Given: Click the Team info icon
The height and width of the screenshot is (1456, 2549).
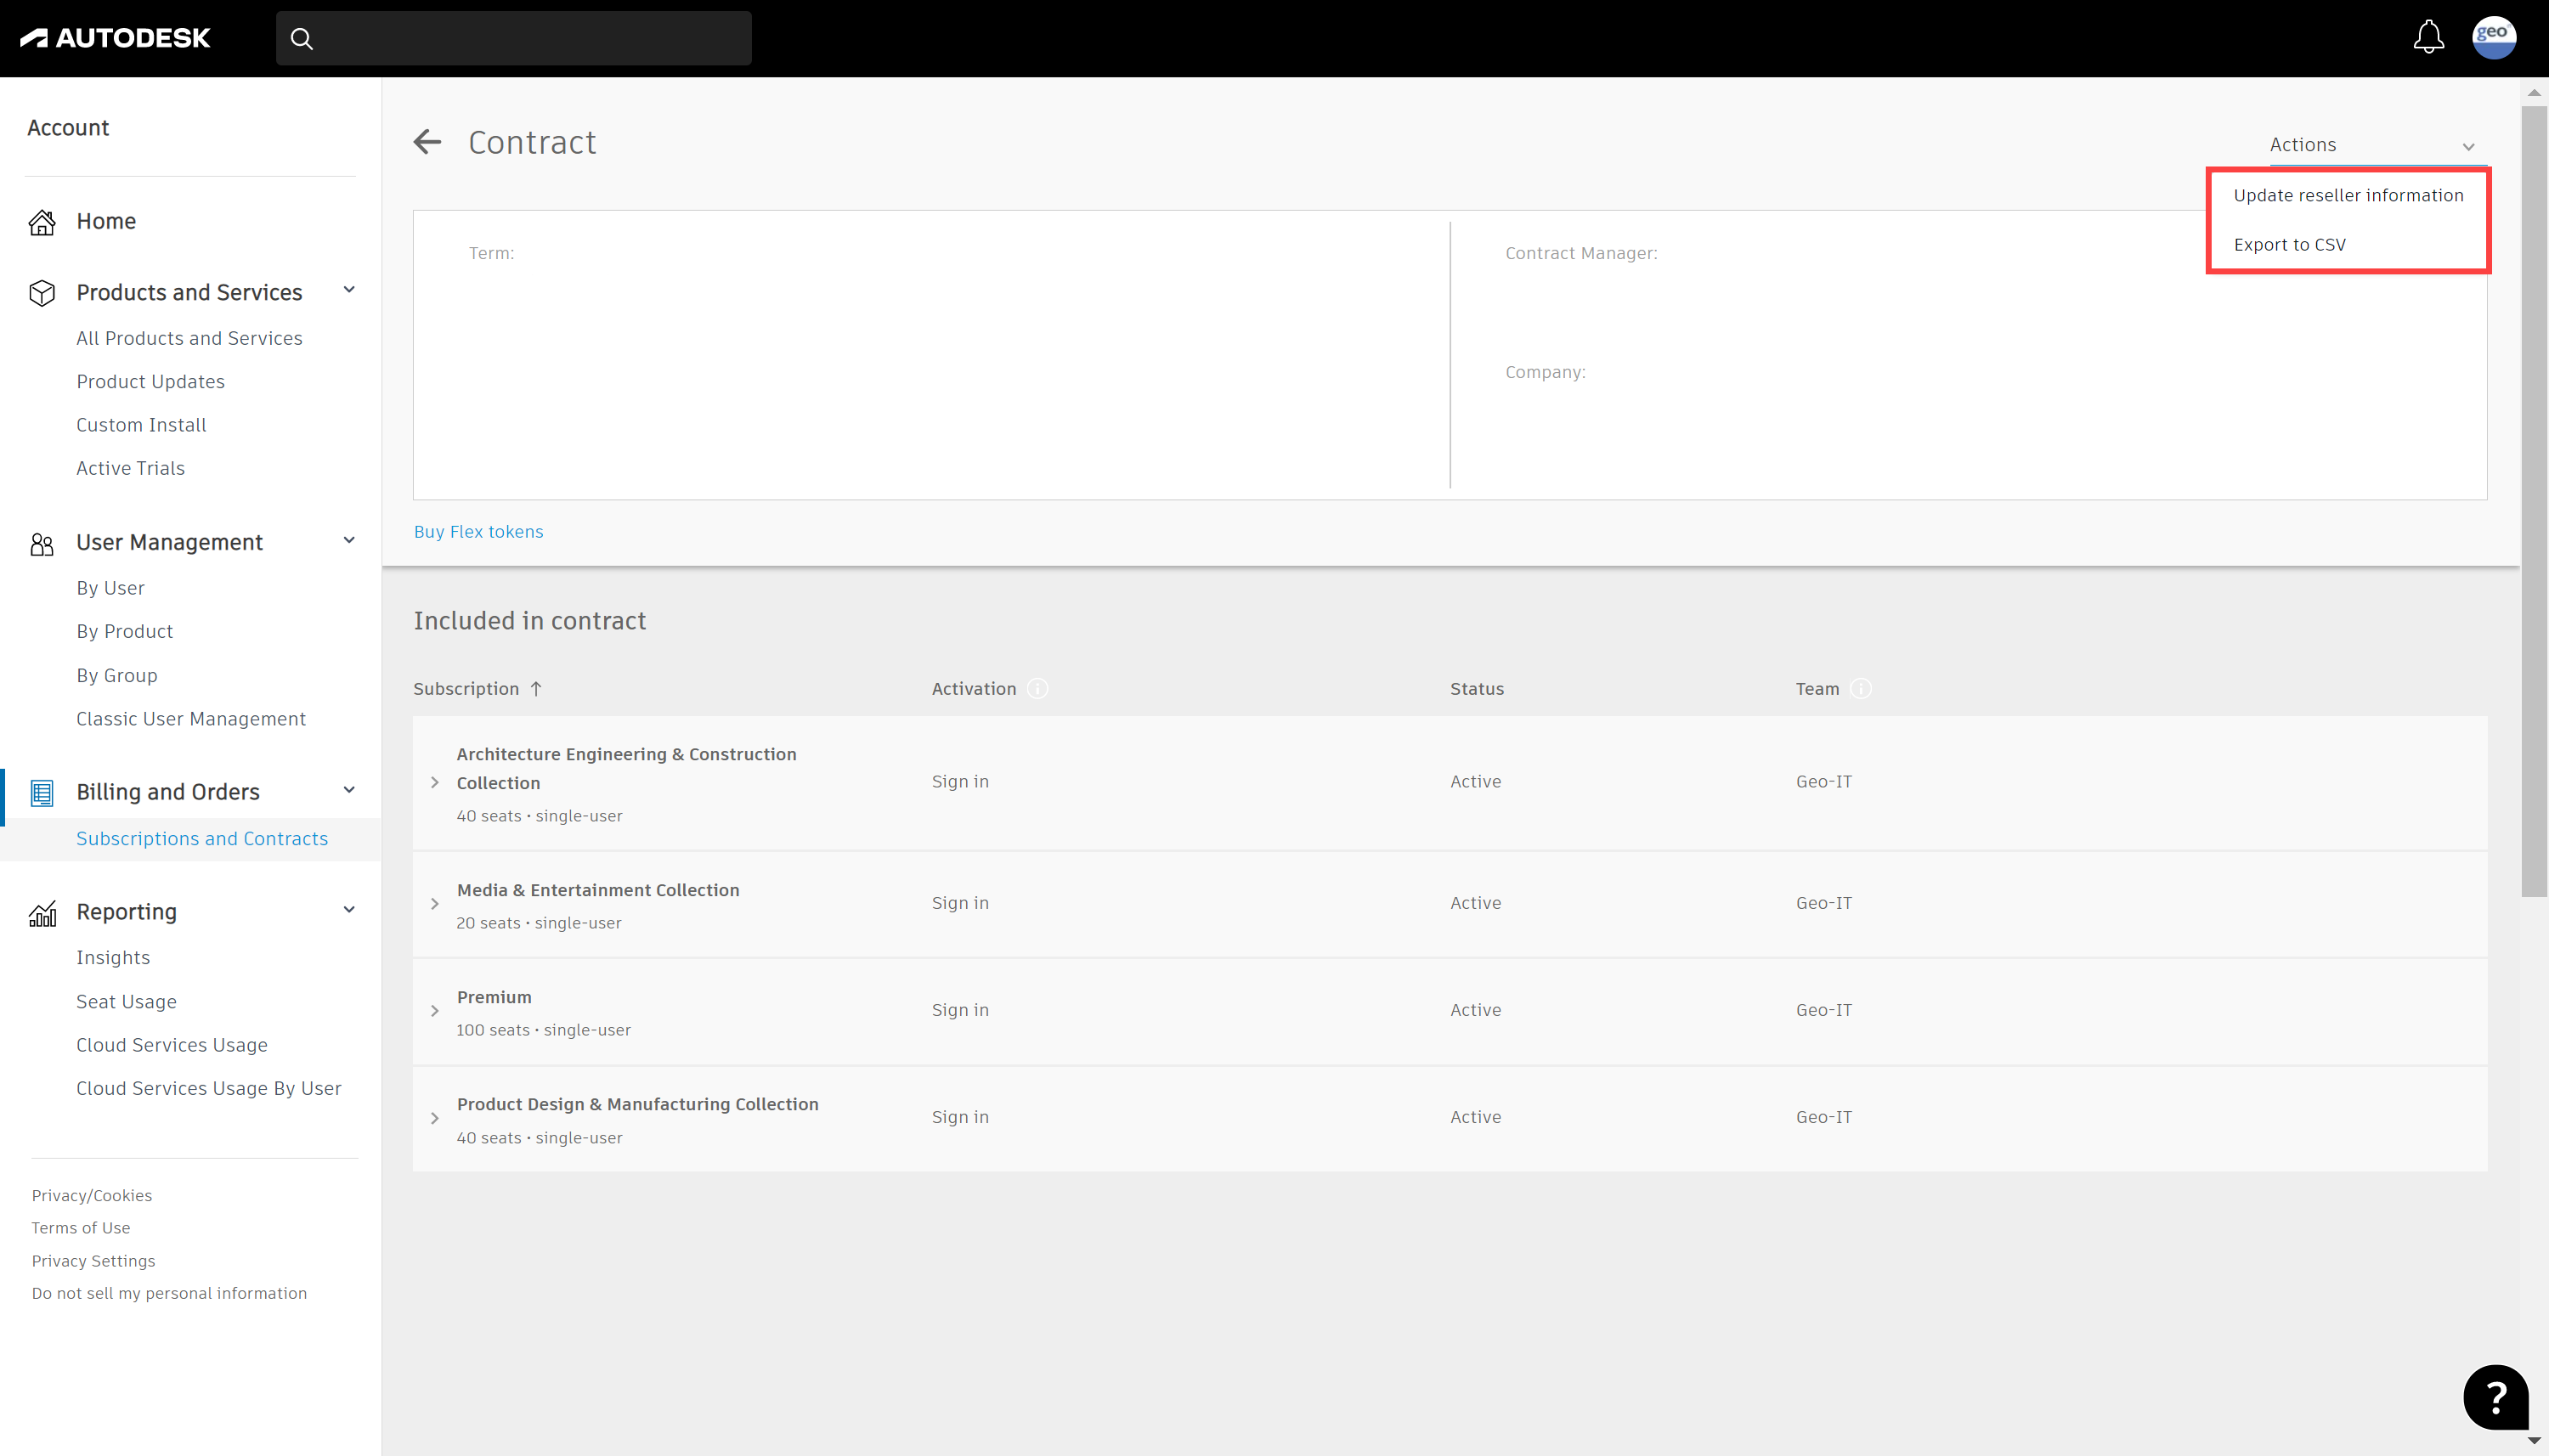Looking at the screenshot, I should [1861, 689].
